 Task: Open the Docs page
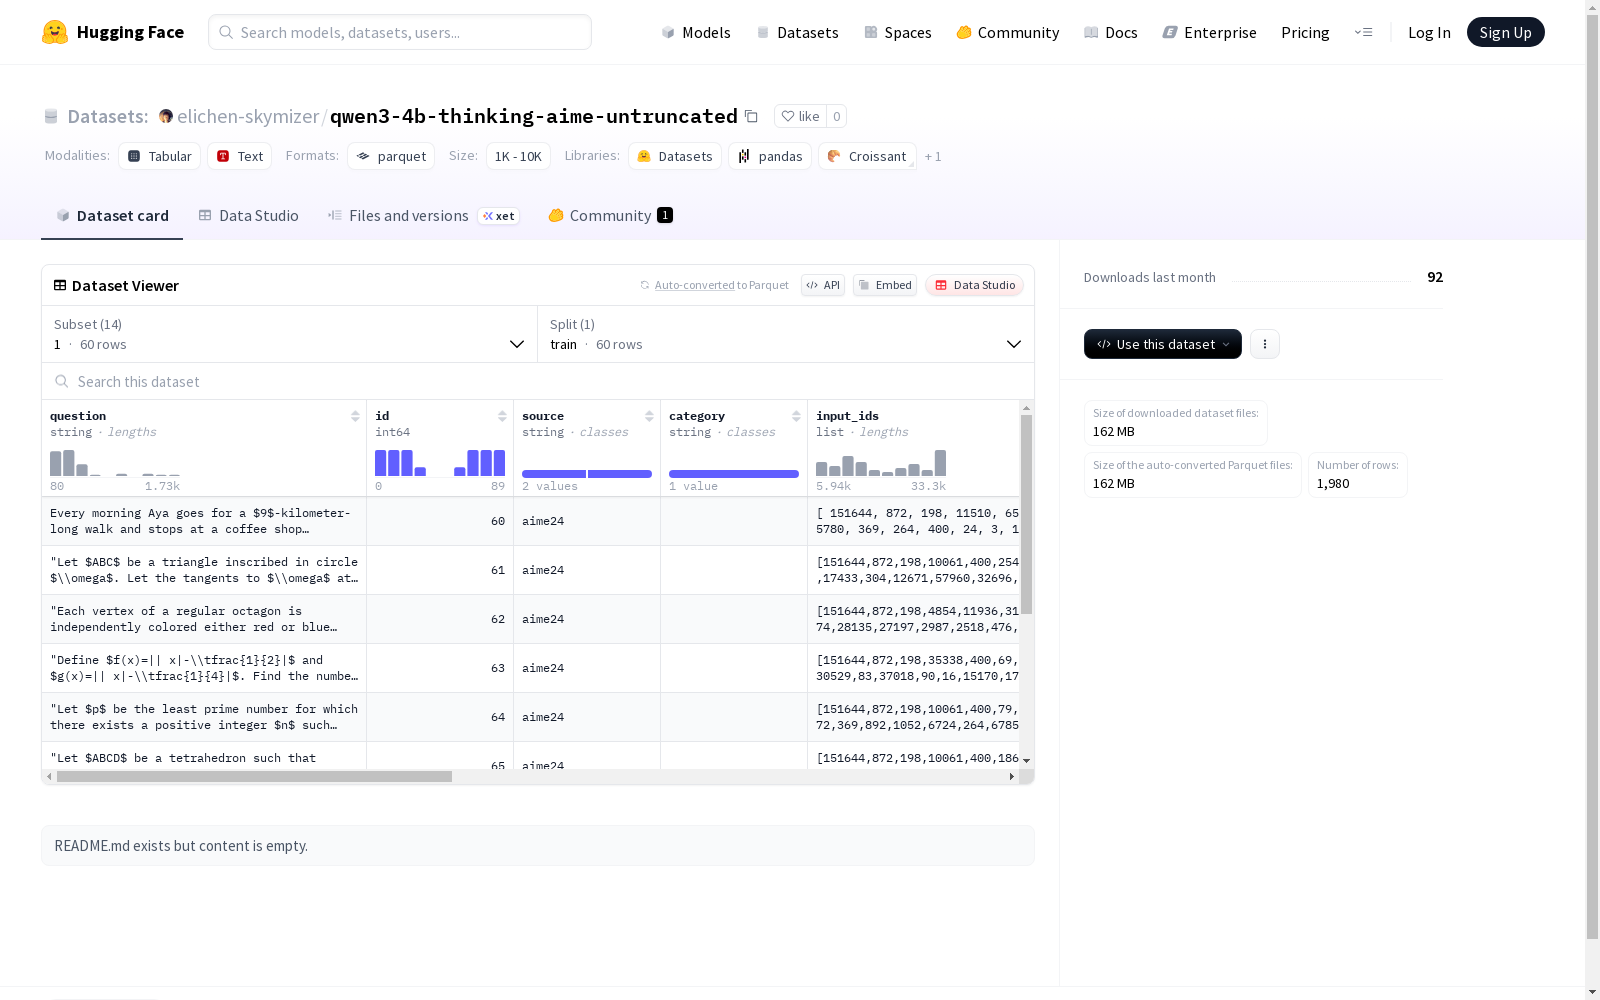point(1111,32)
